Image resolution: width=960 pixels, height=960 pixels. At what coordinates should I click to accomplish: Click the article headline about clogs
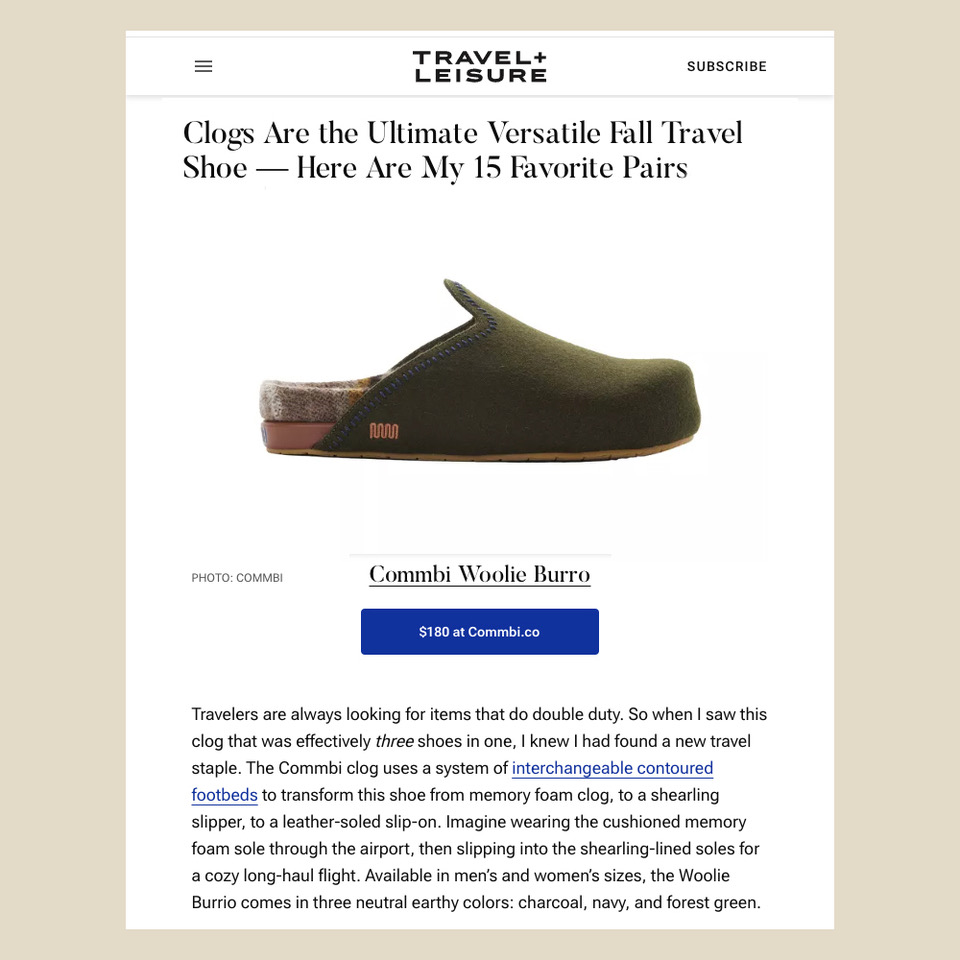462,150
